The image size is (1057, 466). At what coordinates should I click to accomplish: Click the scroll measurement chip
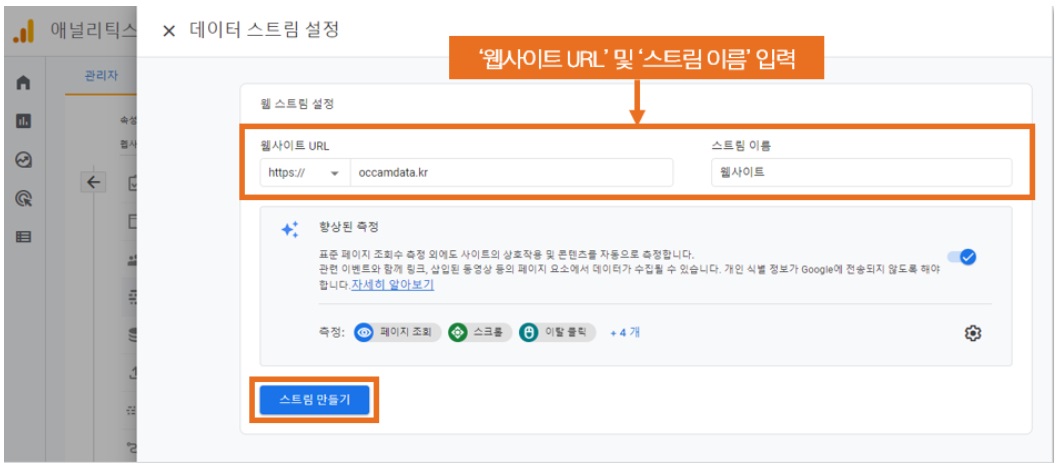(x=479, y=332)
